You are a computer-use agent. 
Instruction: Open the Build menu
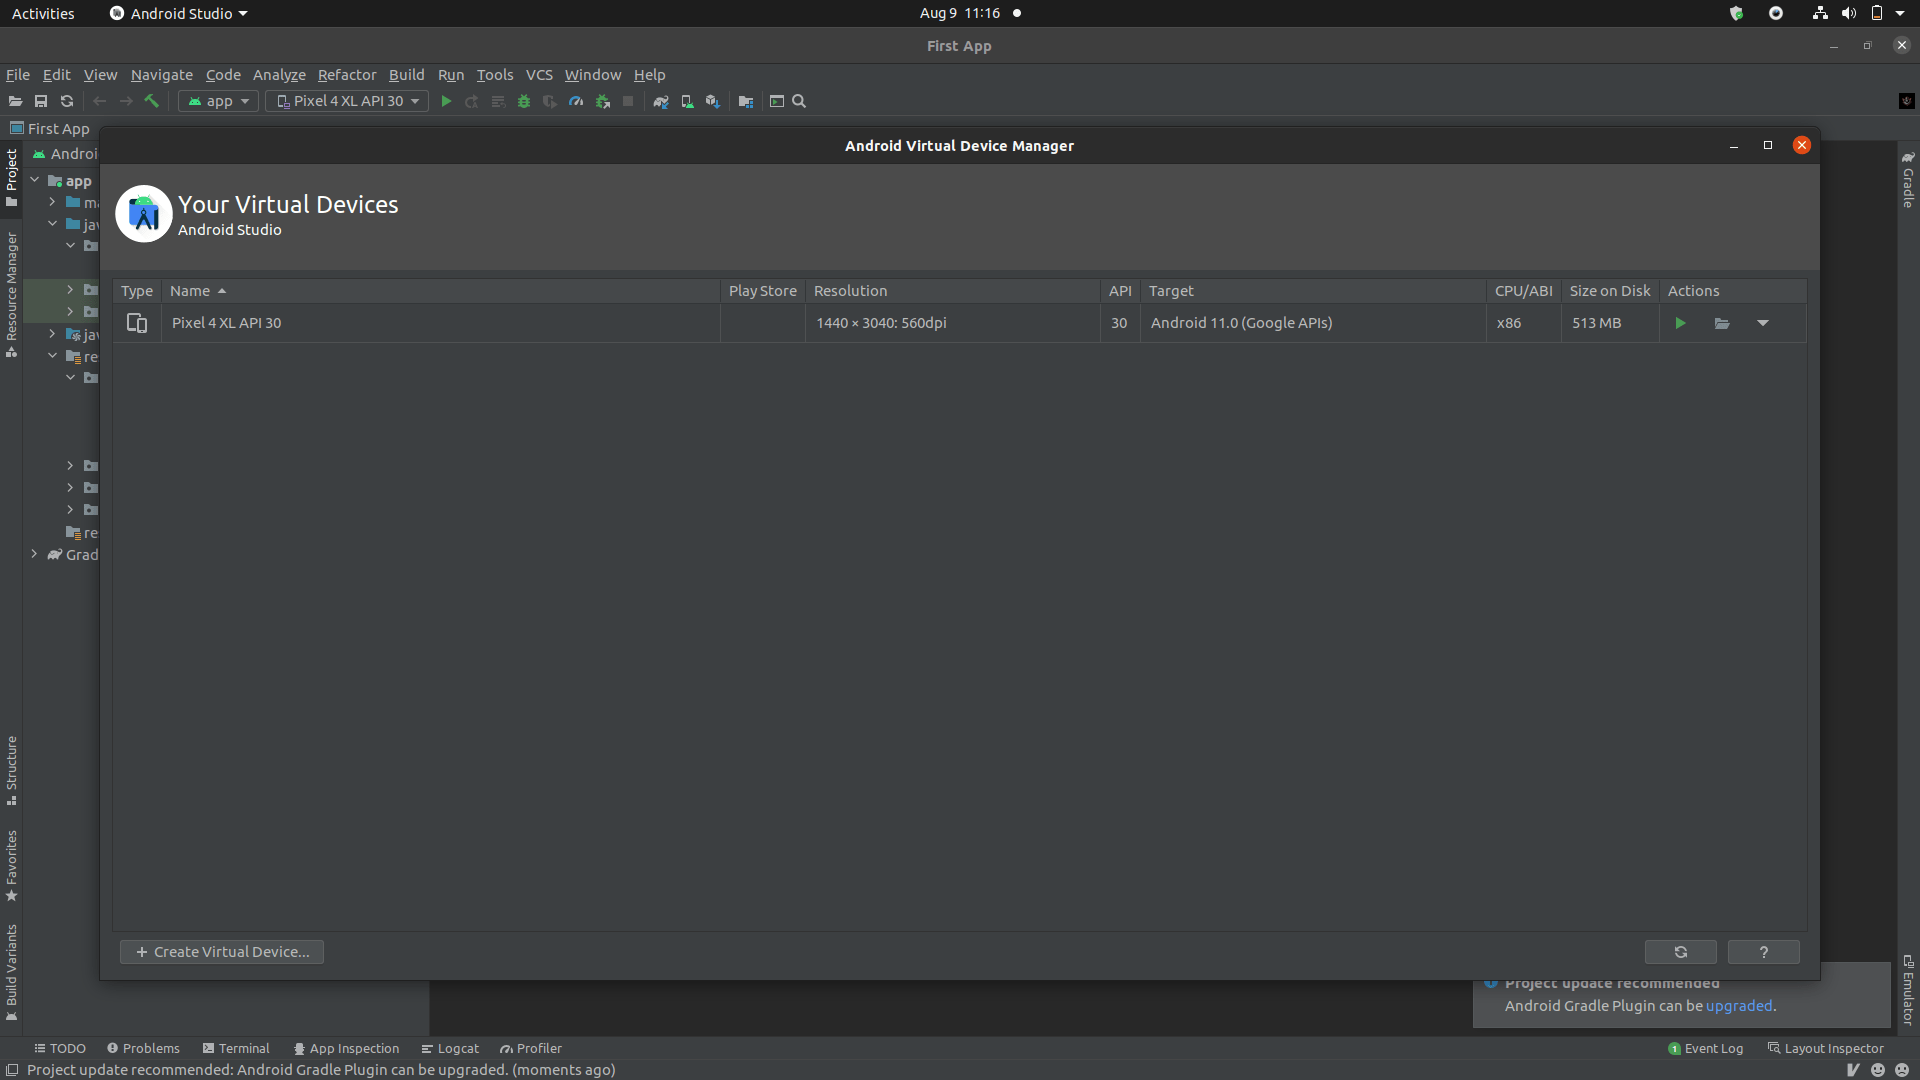pyautogui.click(x=406, y=75)
